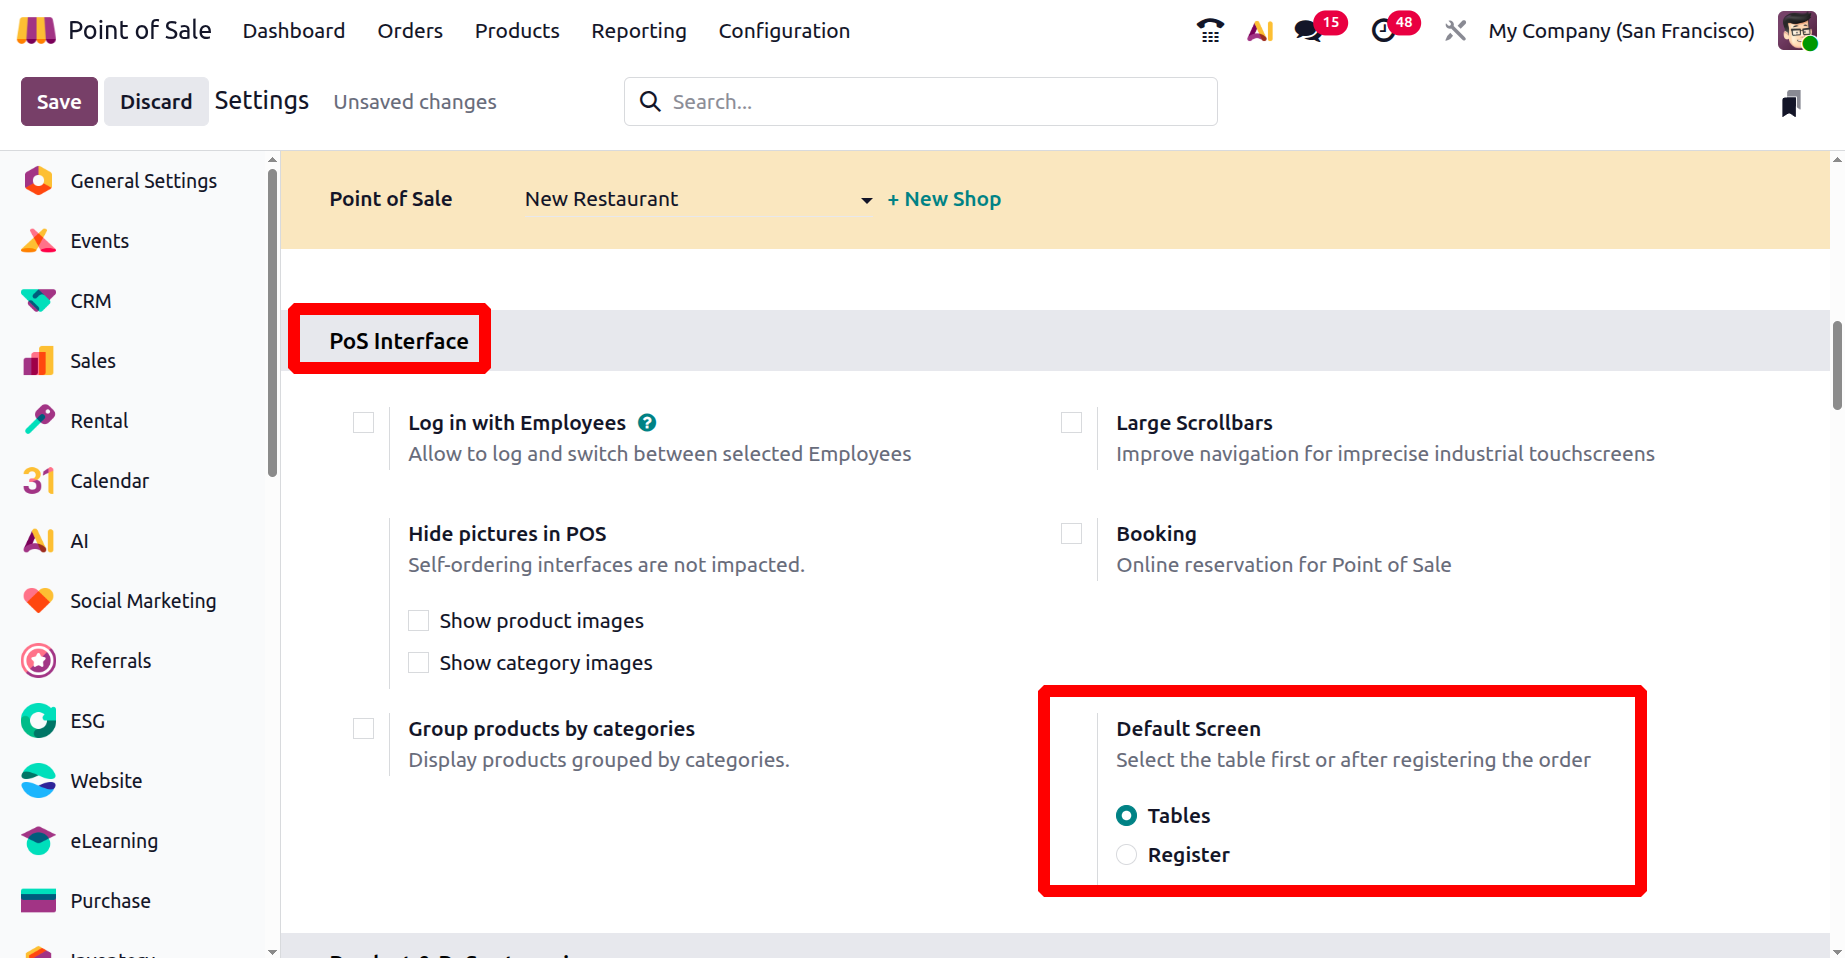Click the Save button
This screenshot has width=1845, height=958.
coord(59,102)
